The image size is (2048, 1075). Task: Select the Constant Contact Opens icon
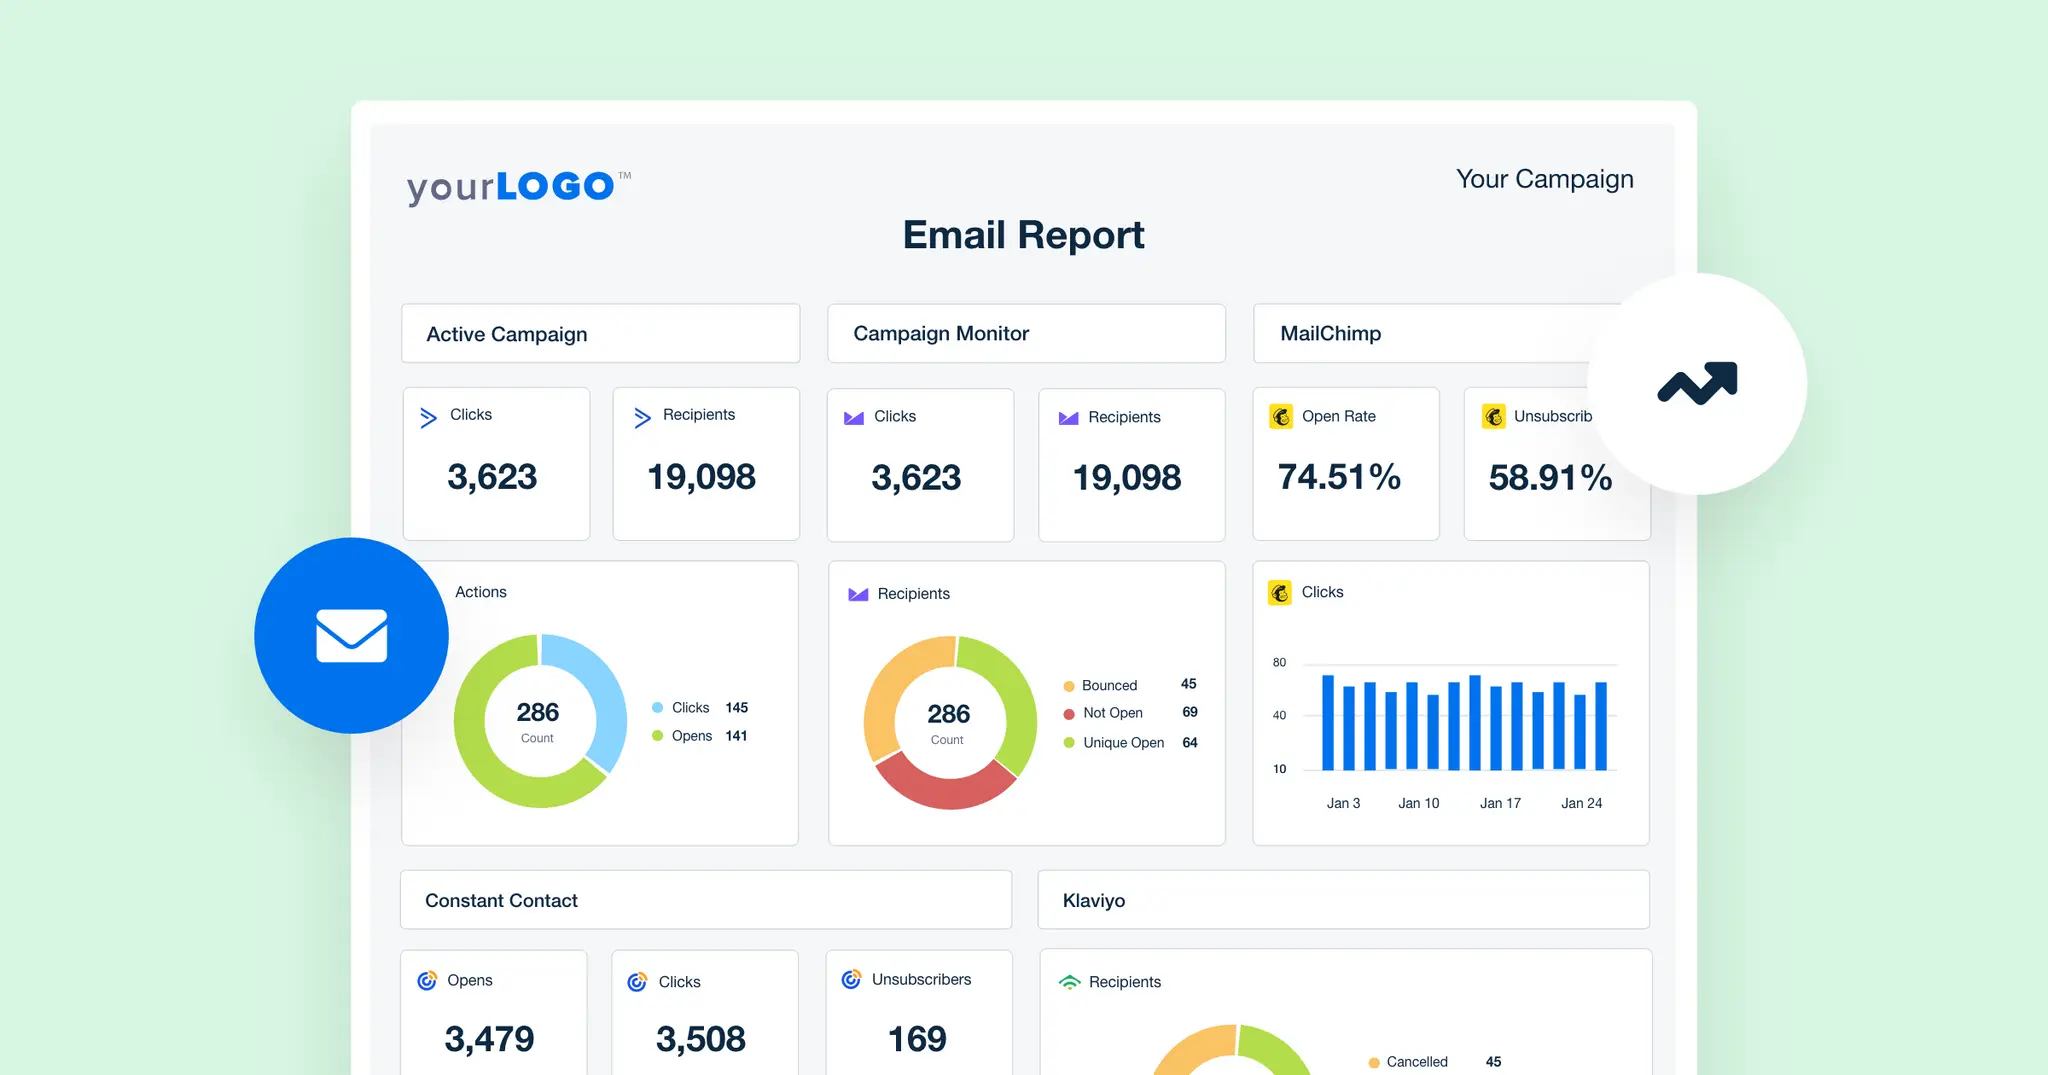(x=429, y=981)
